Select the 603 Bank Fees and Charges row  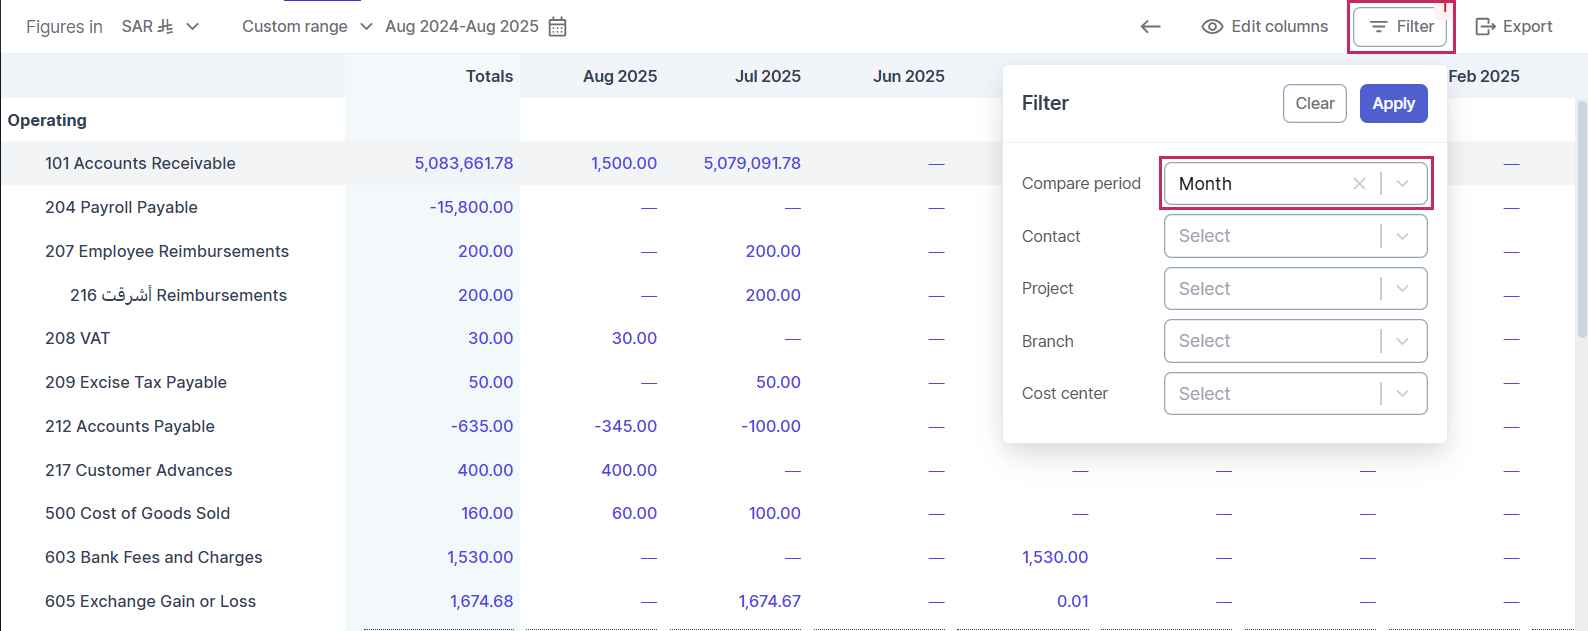(154, 558)
